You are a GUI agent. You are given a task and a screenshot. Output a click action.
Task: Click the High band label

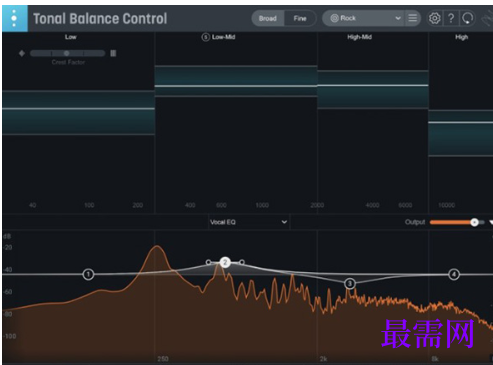(462, 37)
